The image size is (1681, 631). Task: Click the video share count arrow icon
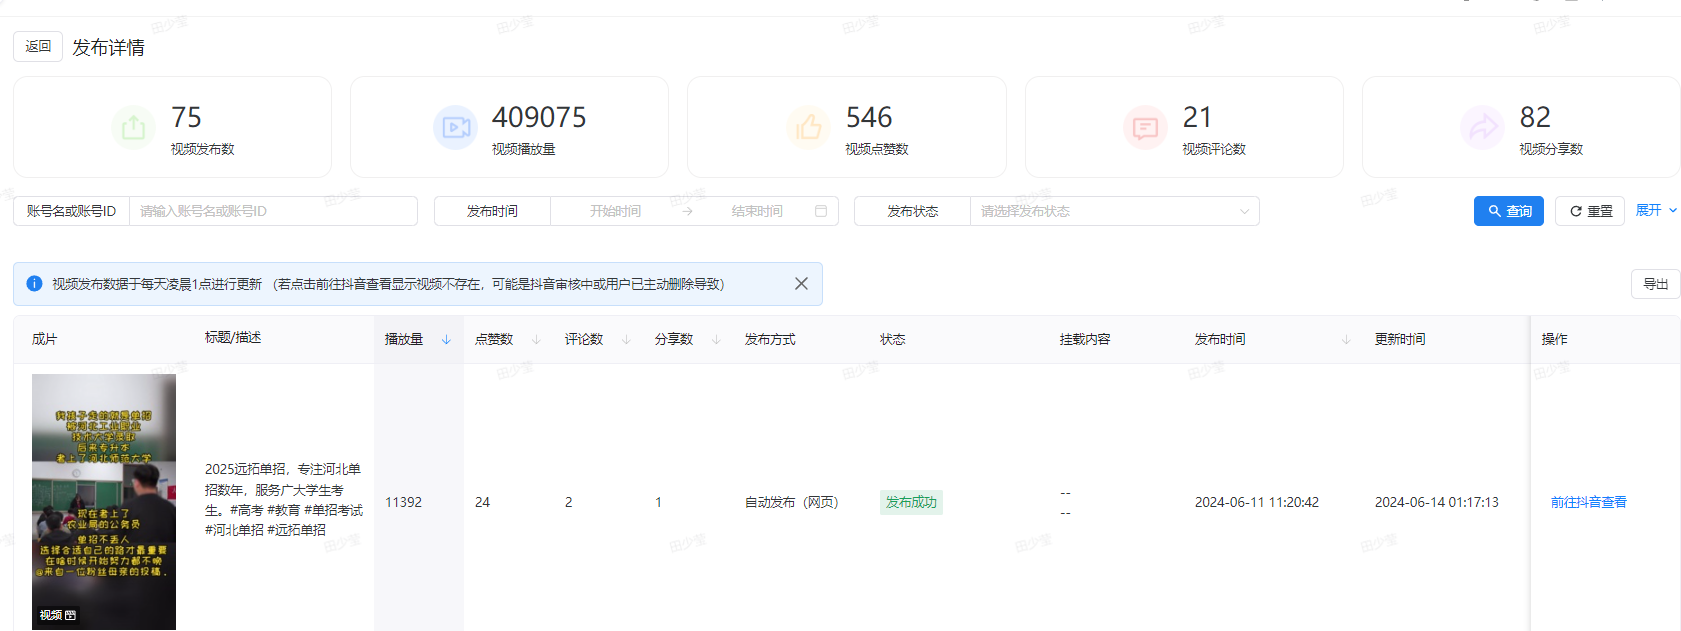pyautogui.click(x=1482, y=128)
